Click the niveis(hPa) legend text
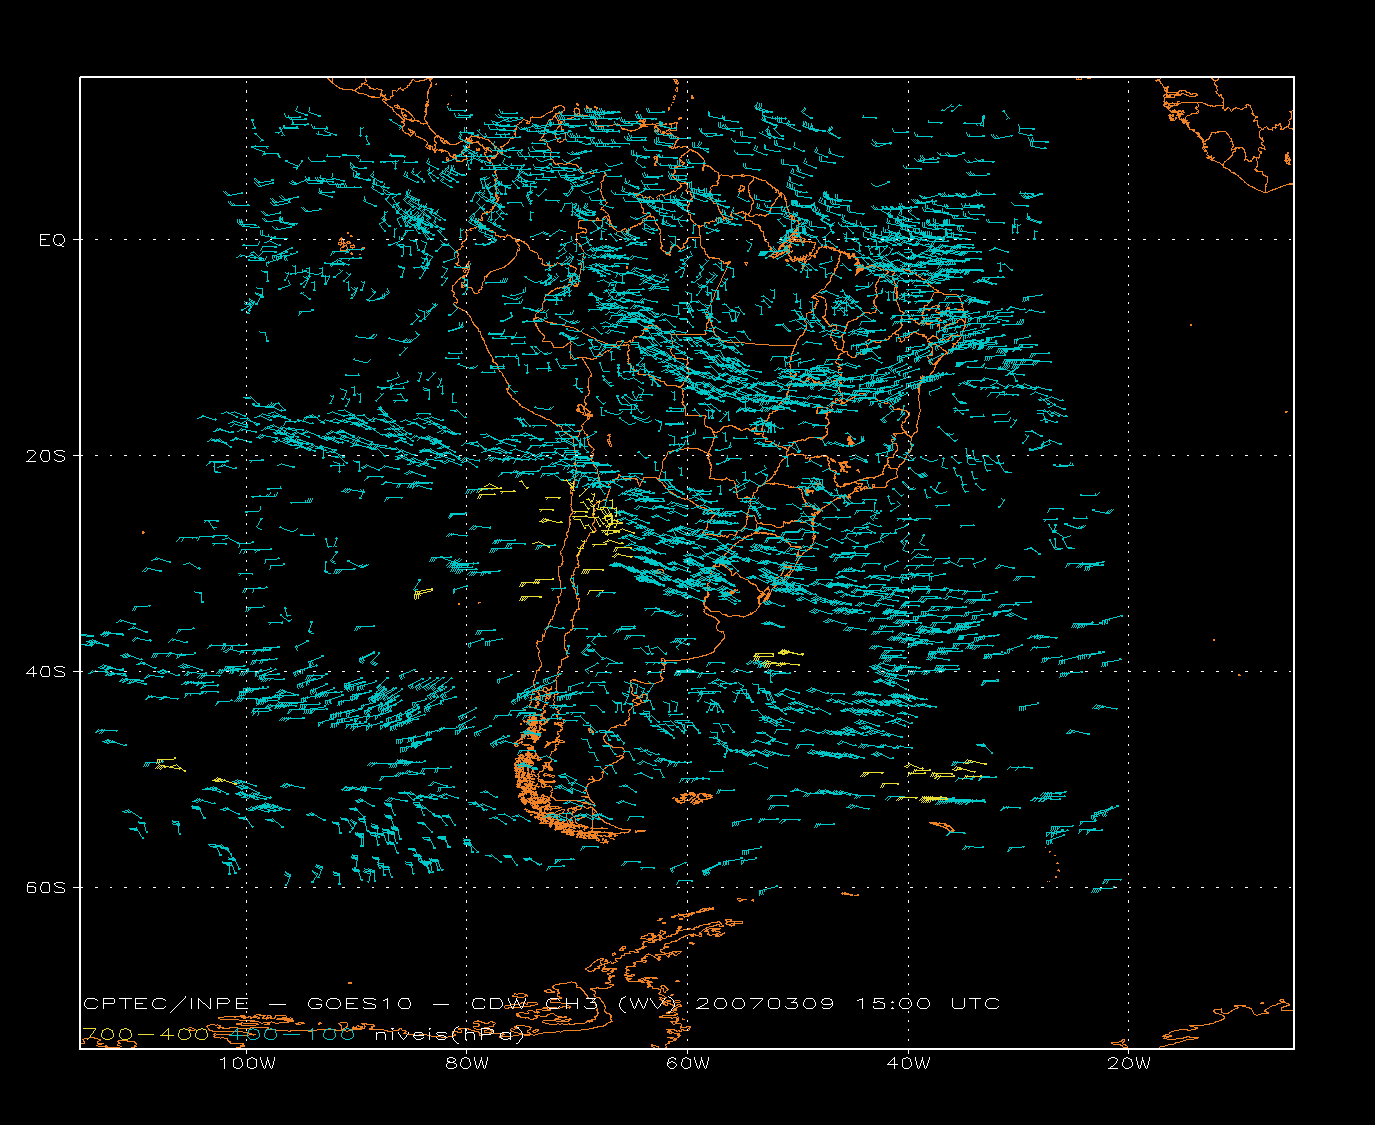1375x1125 pixels. pyautogui.click(x=449, y=1035)
